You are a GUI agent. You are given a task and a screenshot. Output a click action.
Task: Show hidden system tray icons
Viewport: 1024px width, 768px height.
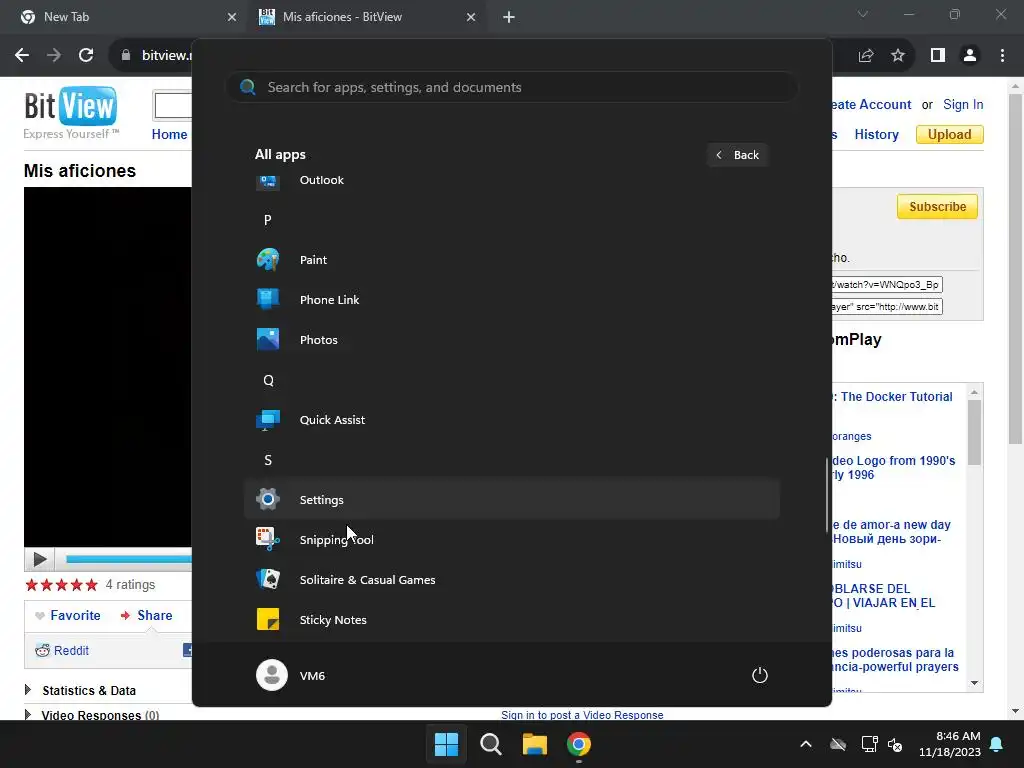806,744
